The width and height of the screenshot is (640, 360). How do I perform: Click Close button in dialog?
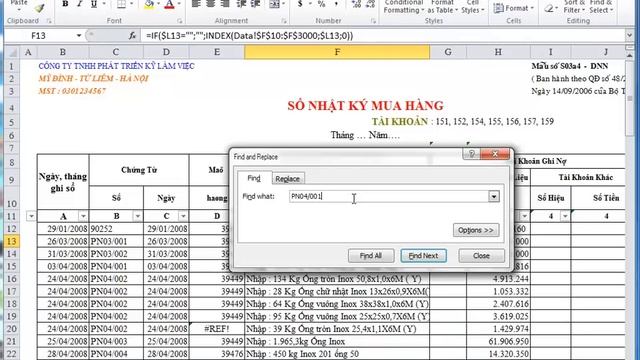click(481, 256)
